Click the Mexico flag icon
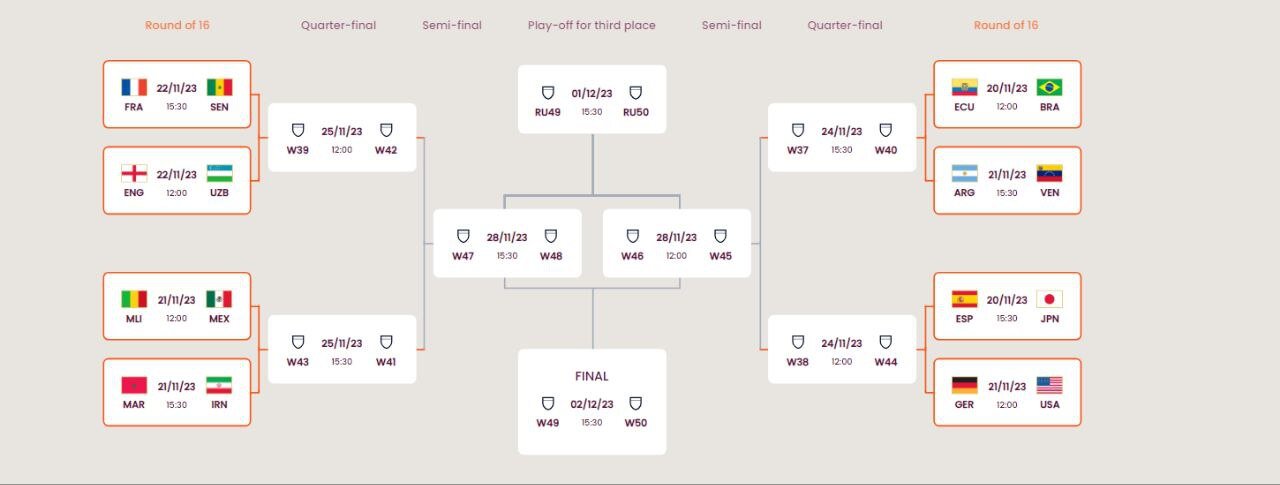Viewport: 1280px width, 485px height. click(x=219, y=299)
